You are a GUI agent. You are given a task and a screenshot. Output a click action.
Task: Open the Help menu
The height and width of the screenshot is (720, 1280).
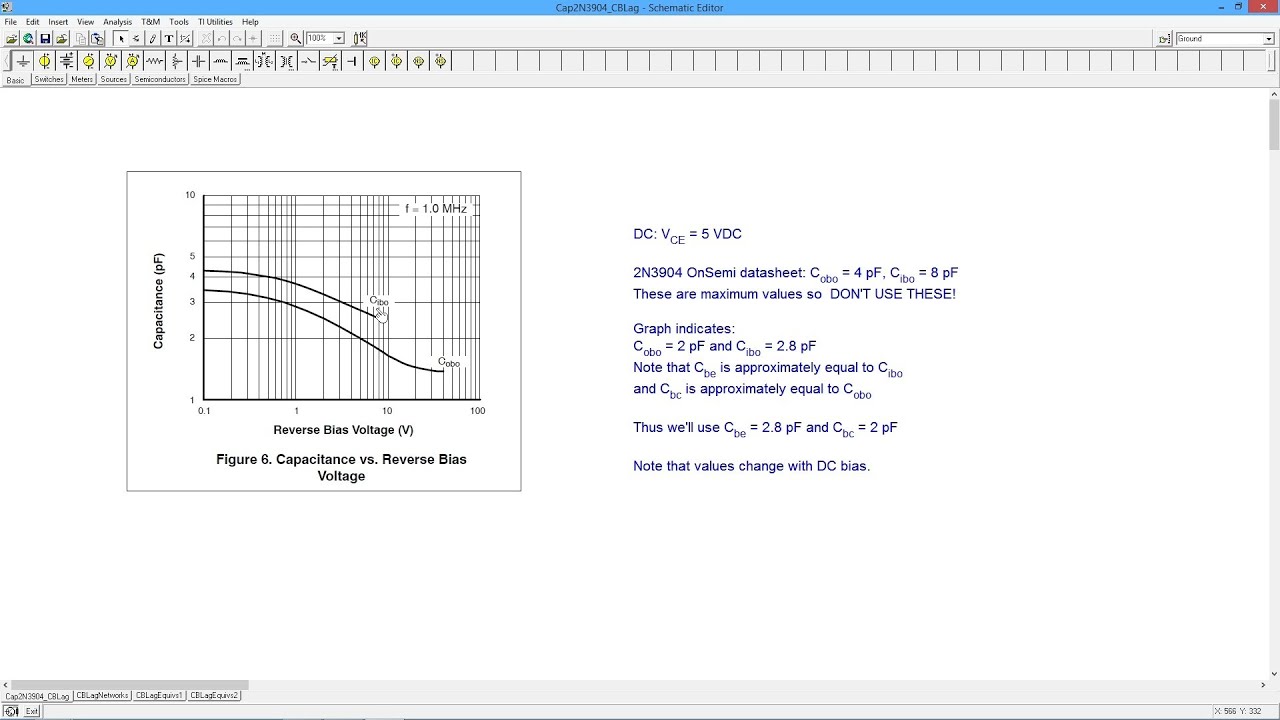click(x=250, y=22)
